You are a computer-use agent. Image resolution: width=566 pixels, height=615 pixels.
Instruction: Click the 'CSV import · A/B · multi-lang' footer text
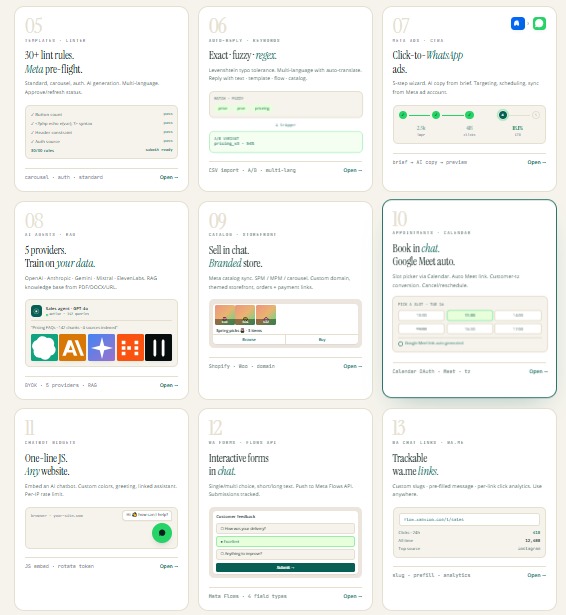coord(252,170)
